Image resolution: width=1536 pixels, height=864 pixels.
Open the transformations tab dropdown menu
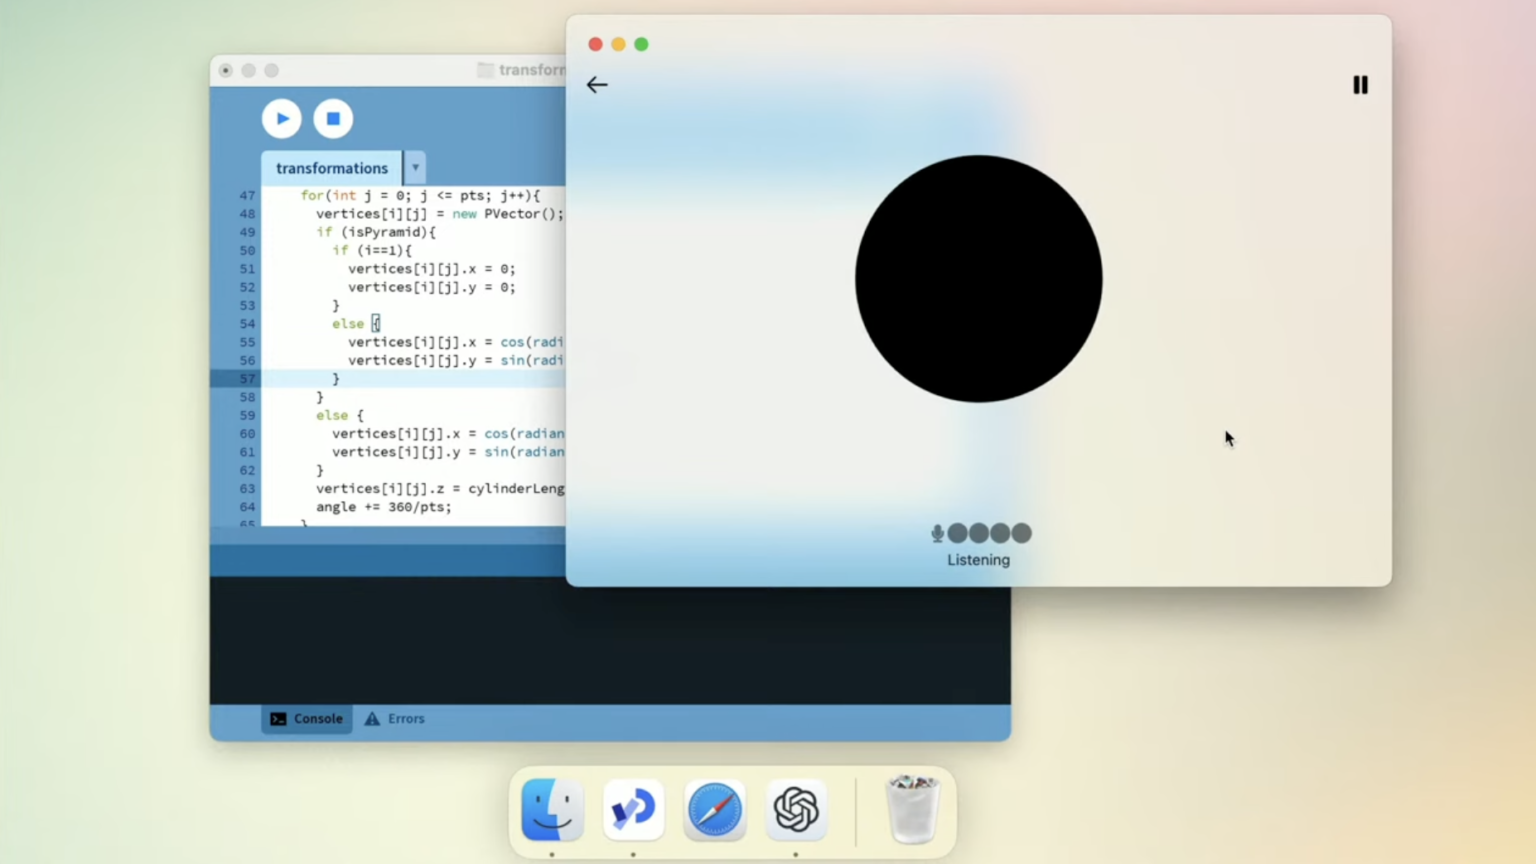click(x=414, y=167)
